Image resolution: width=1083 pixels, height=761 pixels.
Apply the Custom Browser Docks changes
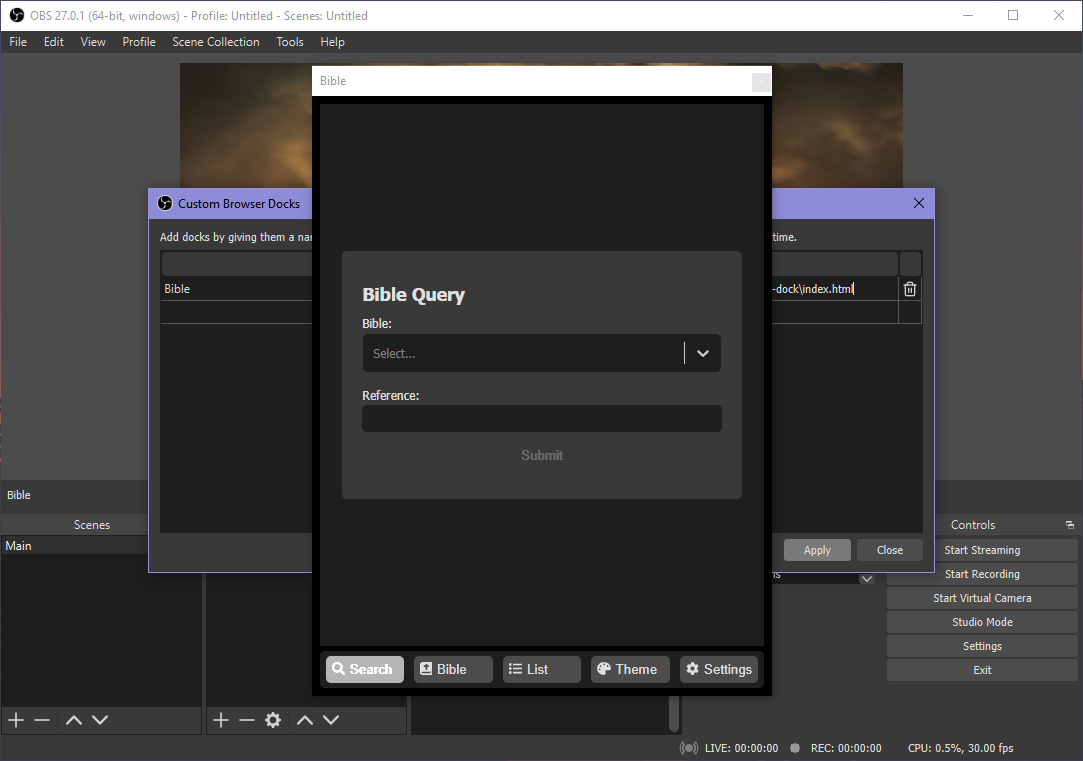pyautogui.click(x=817, y=549)
